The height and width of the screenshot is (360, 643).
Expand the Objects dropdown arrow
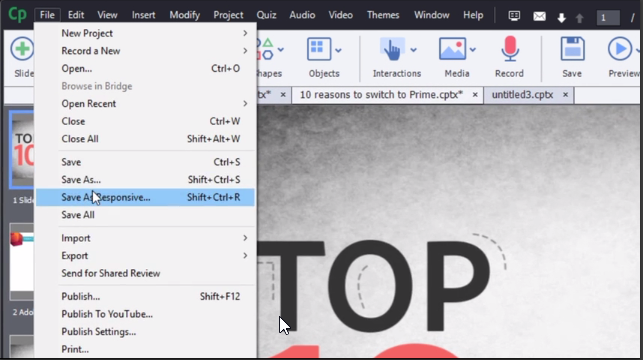[338, 50]
